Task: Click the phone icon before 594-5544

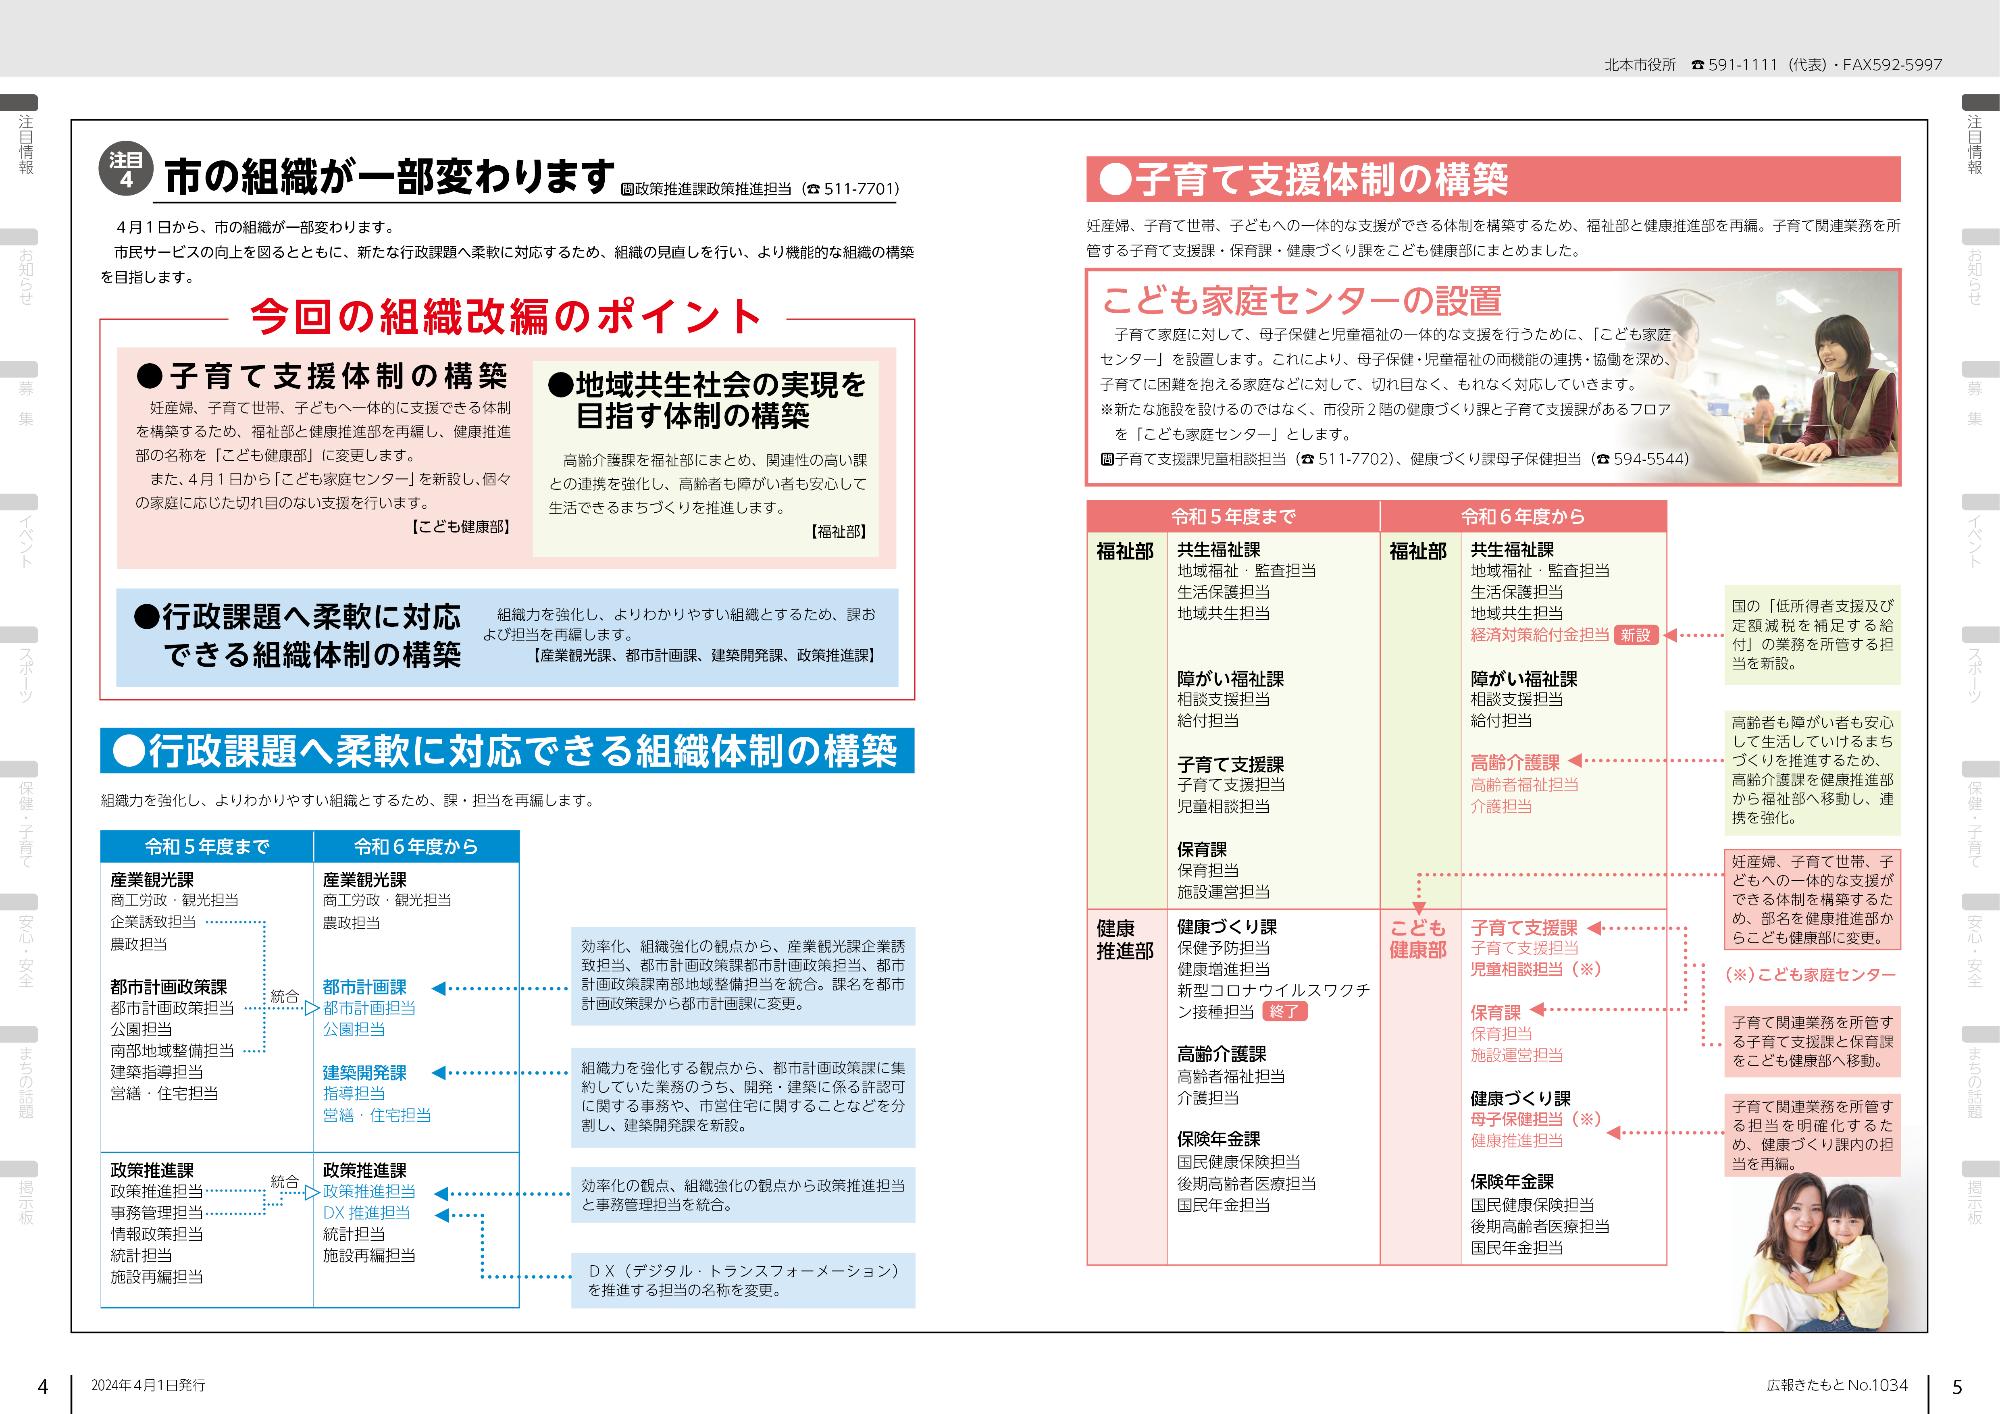Action: (x=1602, y=459)
